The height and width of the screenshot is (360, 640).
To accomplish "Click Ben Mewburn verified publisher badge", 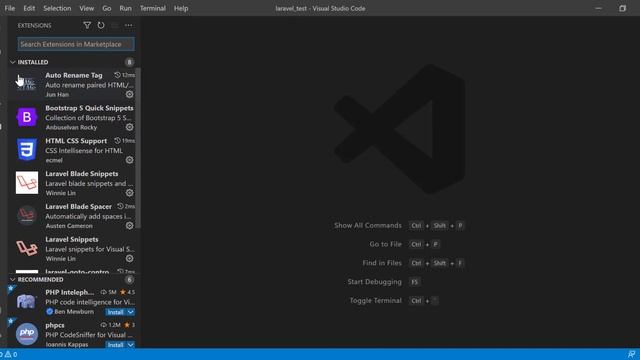I will tap(50, 311).
